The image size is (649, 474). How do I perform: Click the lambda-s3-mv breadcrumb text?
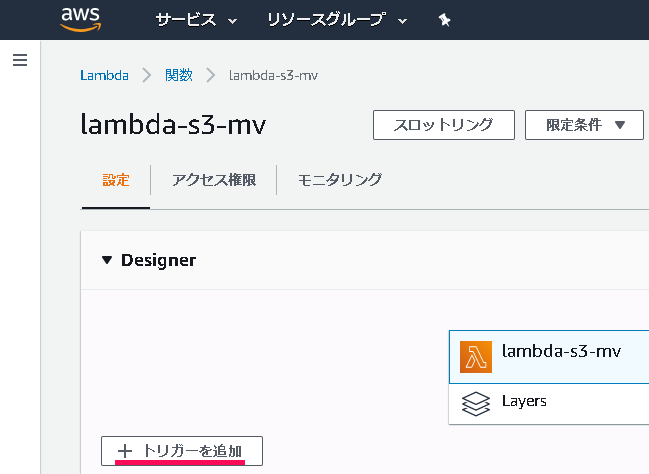[274, 75]
